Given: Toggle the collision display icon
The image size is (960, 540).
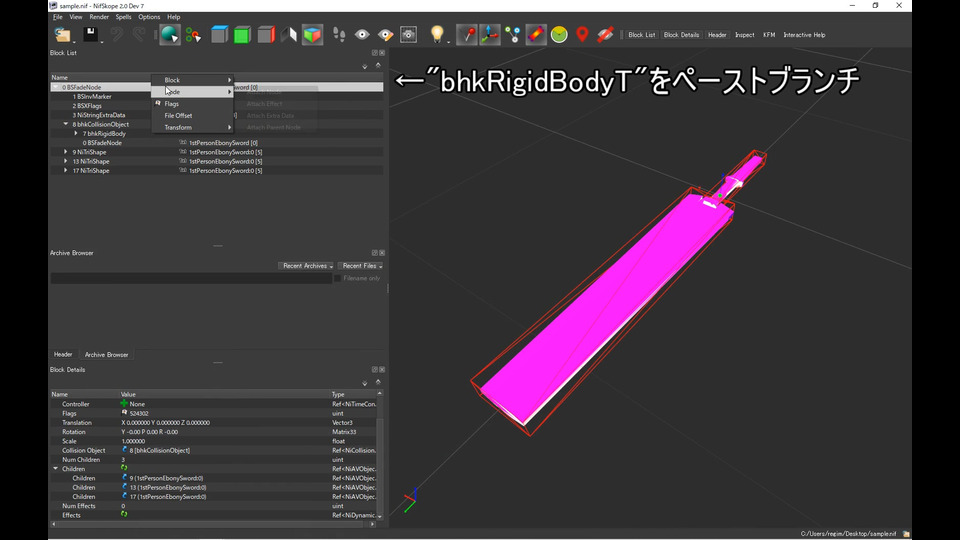Looking at the screenshot, I should coord(536,34).
